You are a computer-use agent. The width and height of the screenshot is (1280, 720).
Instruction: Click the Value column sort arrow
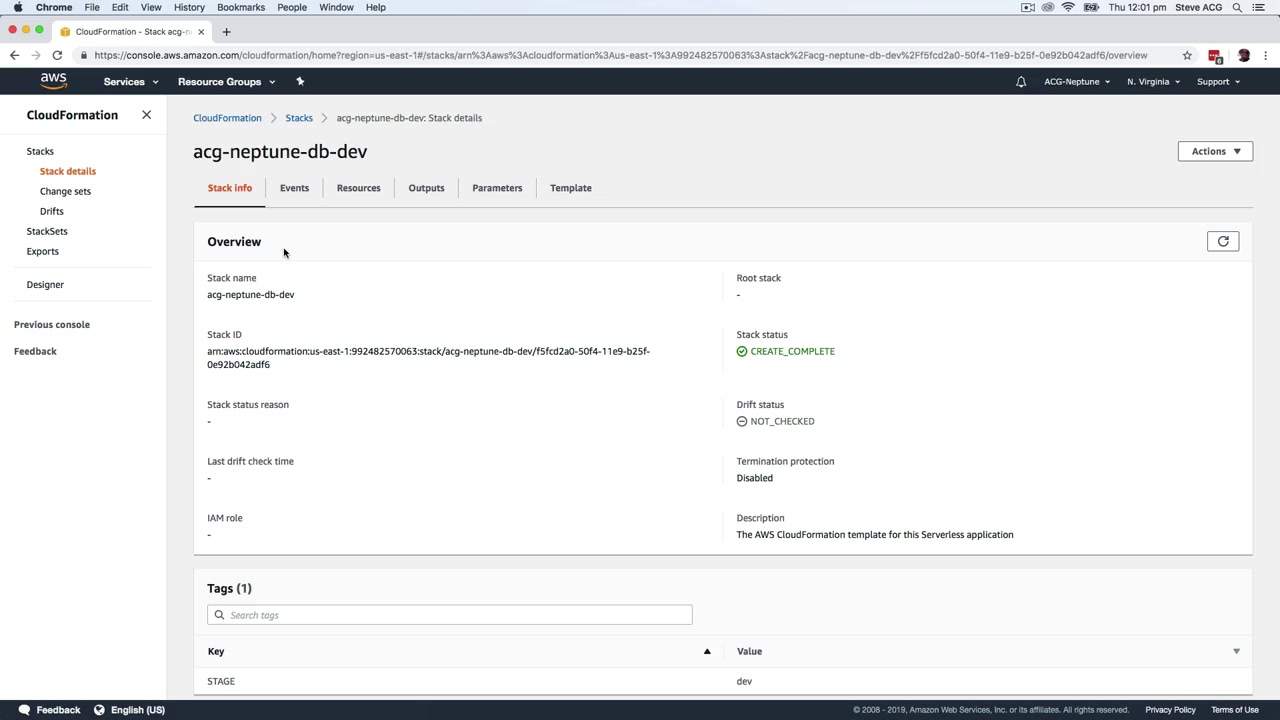click(x=1236, y=651)
